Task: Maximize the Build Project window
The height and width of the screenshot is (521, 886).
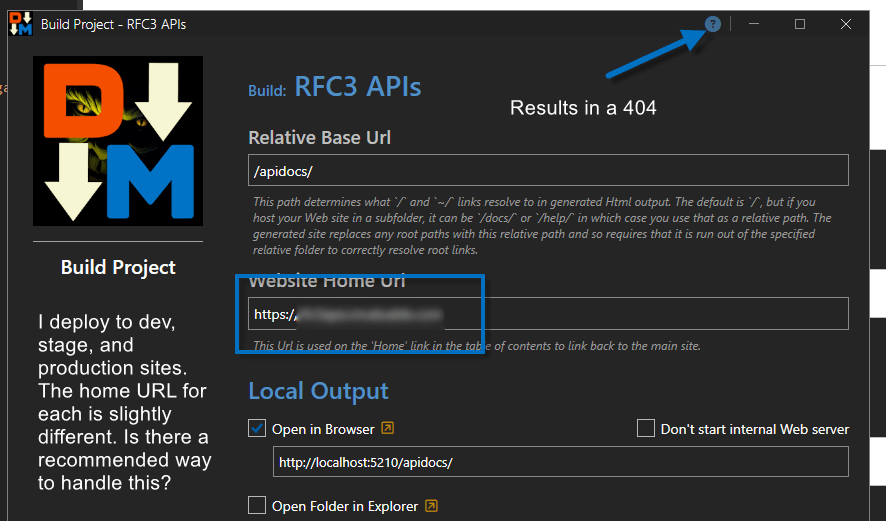Action: click(800, 24)
